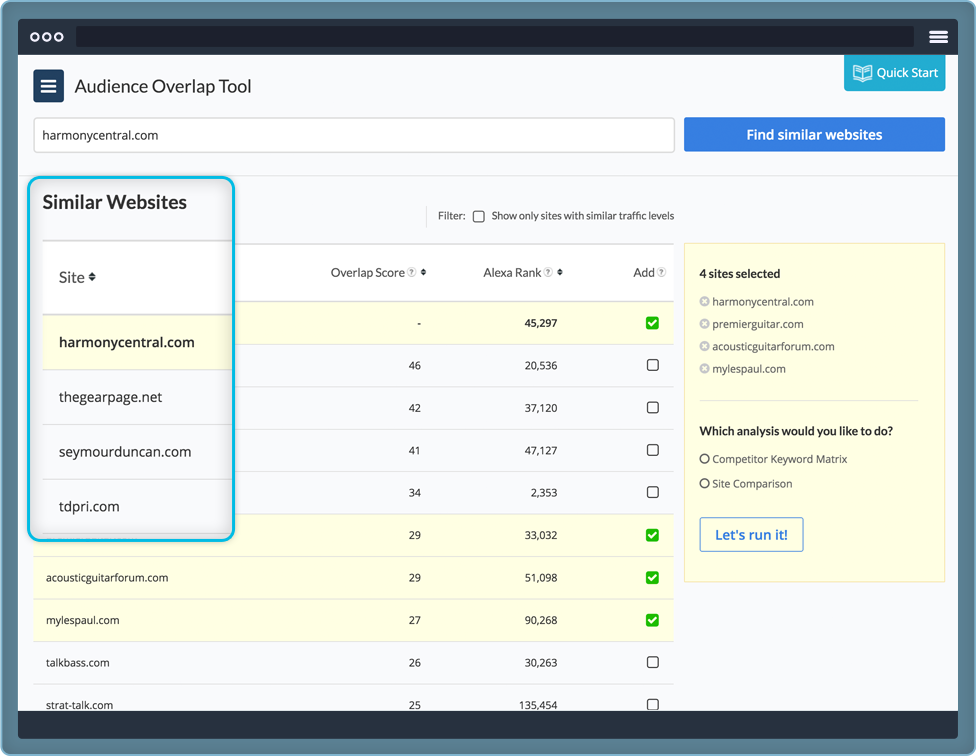
Task: Sort by Alexa Rank using its arrows
Action: point(560,273)
